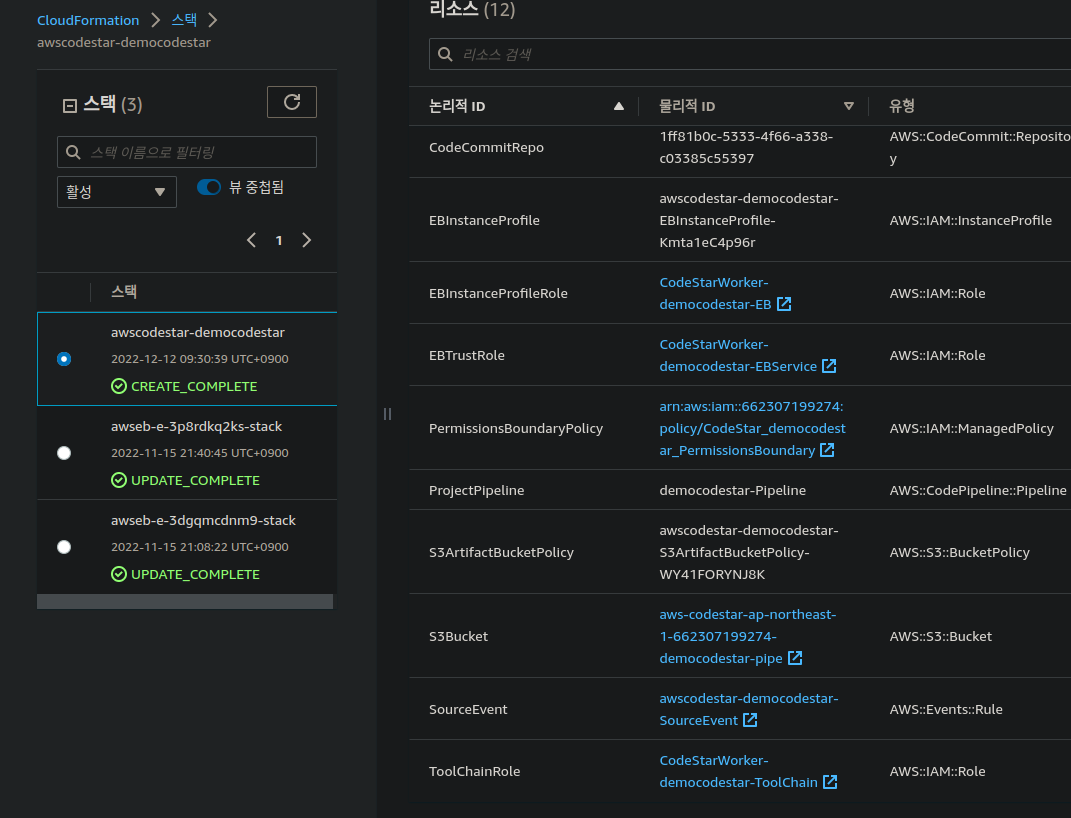Image resolution: width=1071 pixels, height=818 pixels.
Task: Click 유형 column header
Action: 902,106
